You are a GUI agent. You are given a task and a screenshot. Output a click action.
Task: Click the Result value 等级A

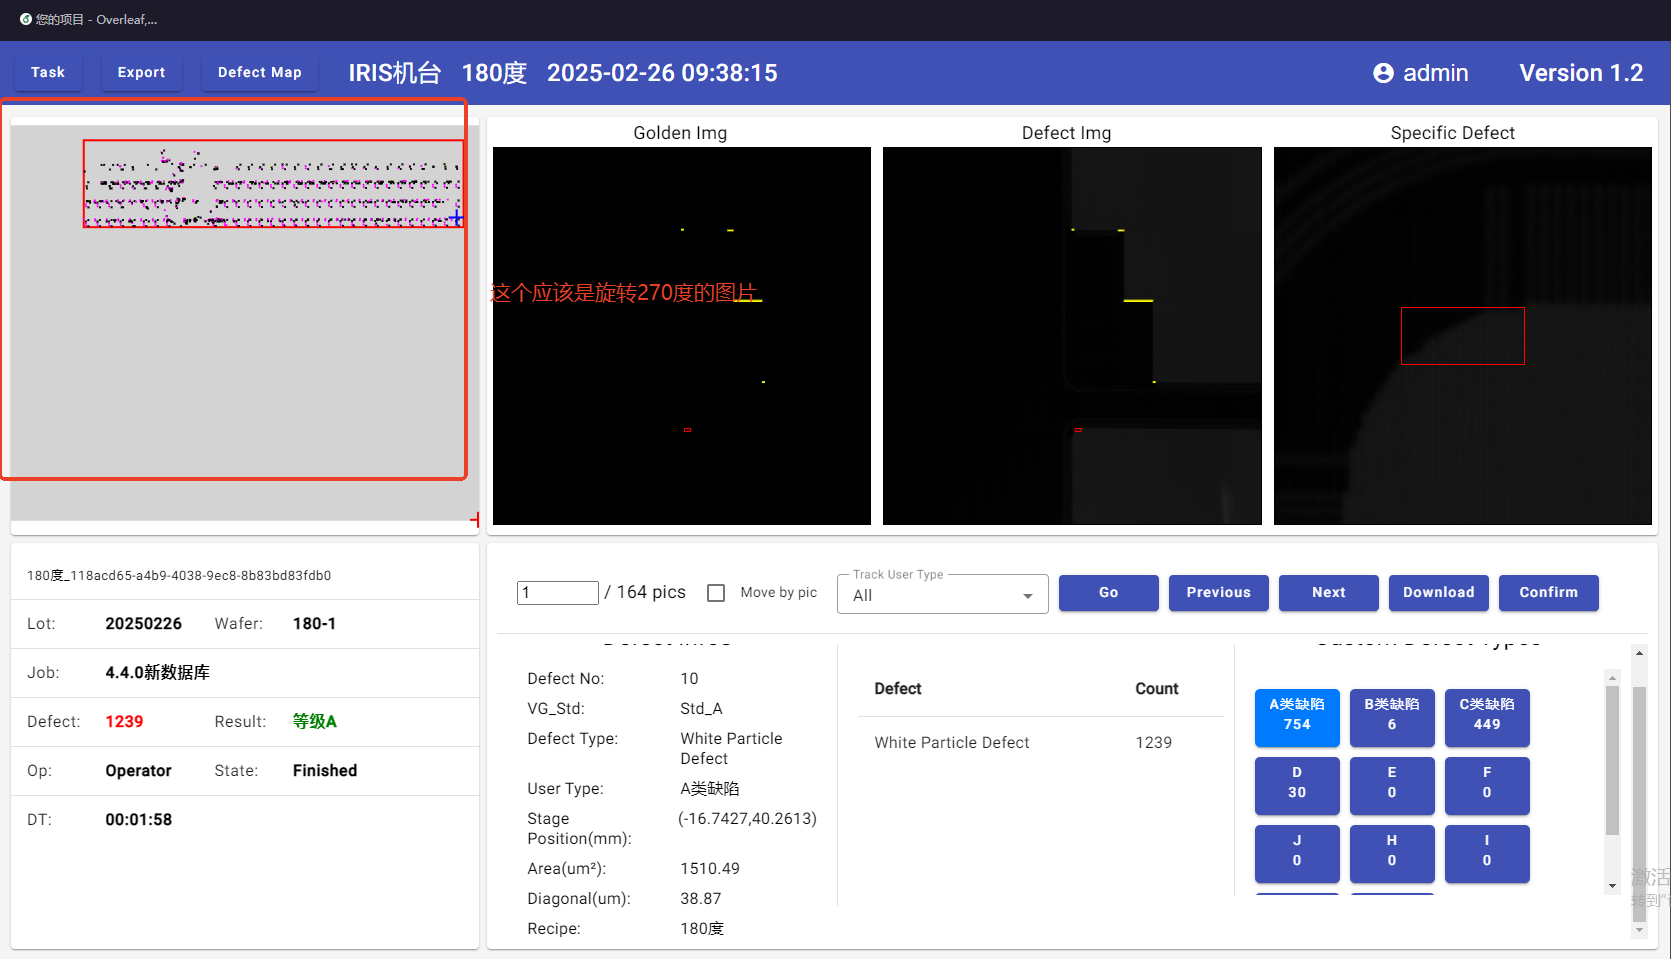click(x=315, y=722)
